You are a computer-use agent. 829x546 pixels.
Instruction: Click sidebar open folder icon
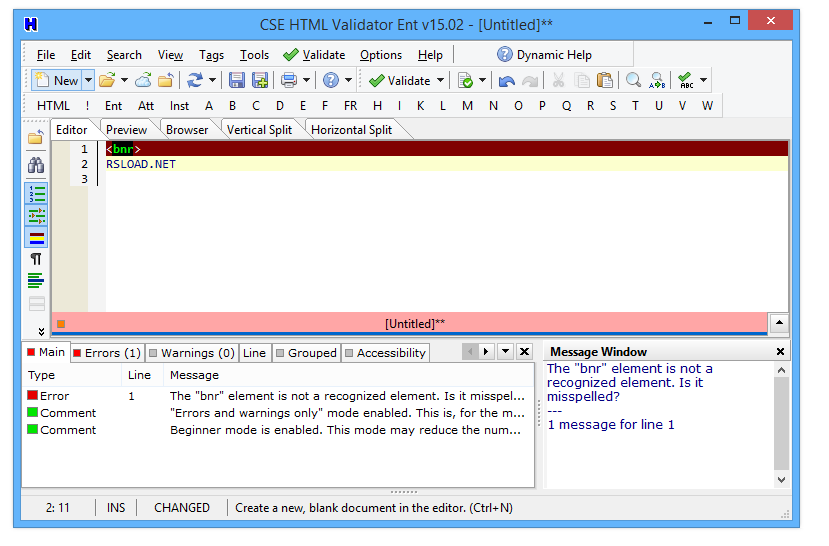(36, 138)
